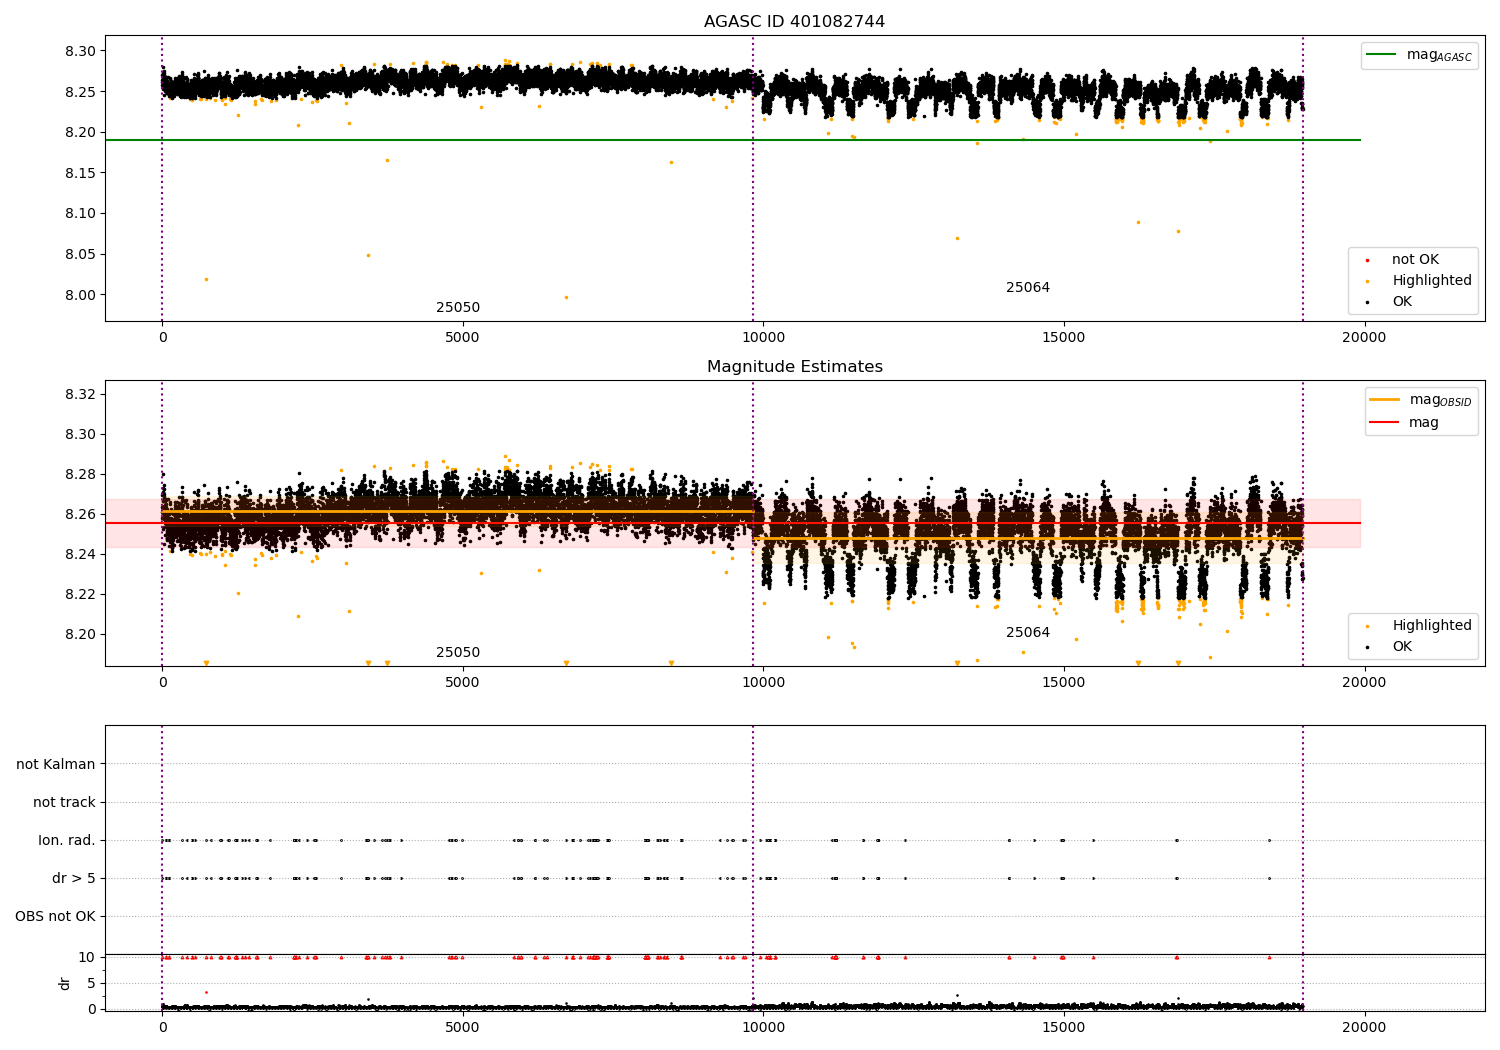Click the 'Ion. rad.' row label

(x=67, y=840)
